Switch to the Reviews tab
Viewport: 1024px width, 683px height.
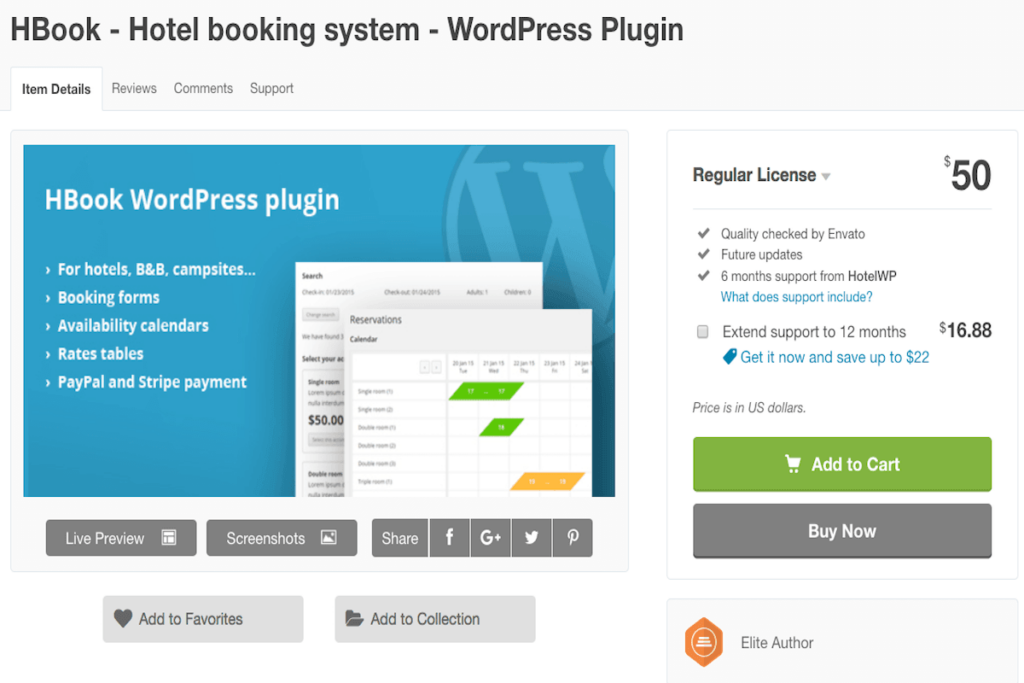click(134, 88)
